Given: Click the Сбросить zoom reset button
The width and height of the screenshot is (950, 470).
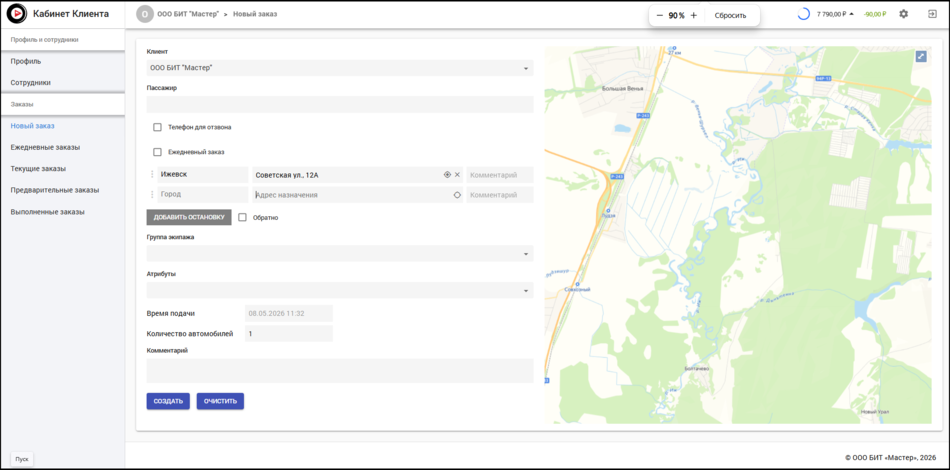Looking at the screenshot, I should 730,15.
